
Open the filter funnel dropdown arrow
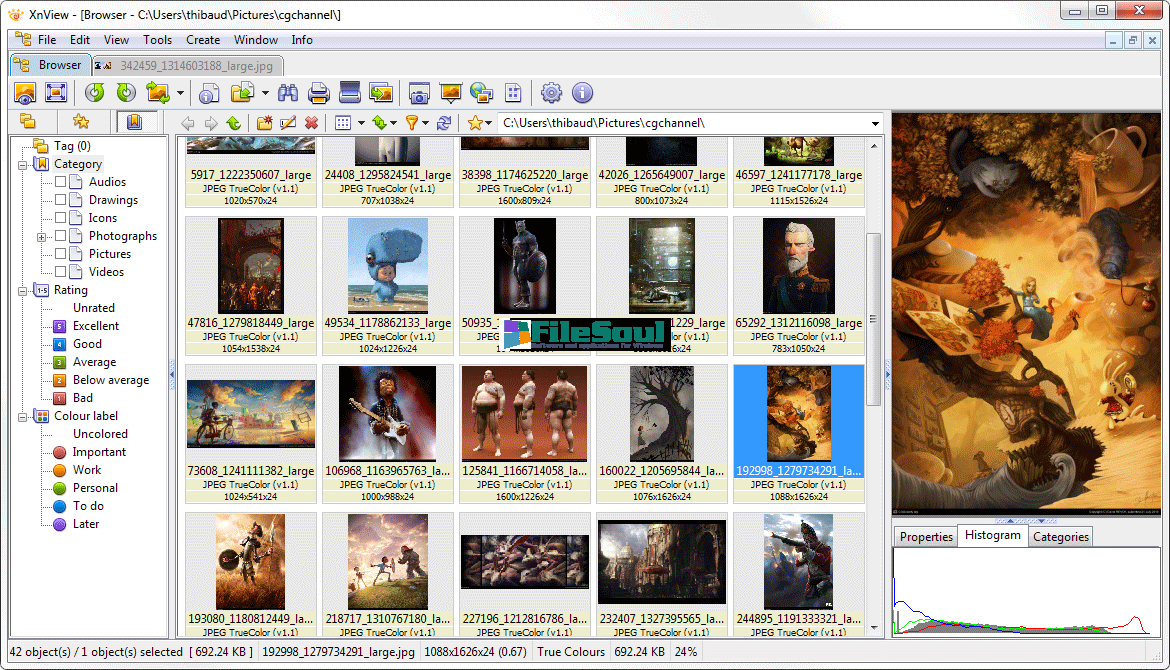[425, 123]
